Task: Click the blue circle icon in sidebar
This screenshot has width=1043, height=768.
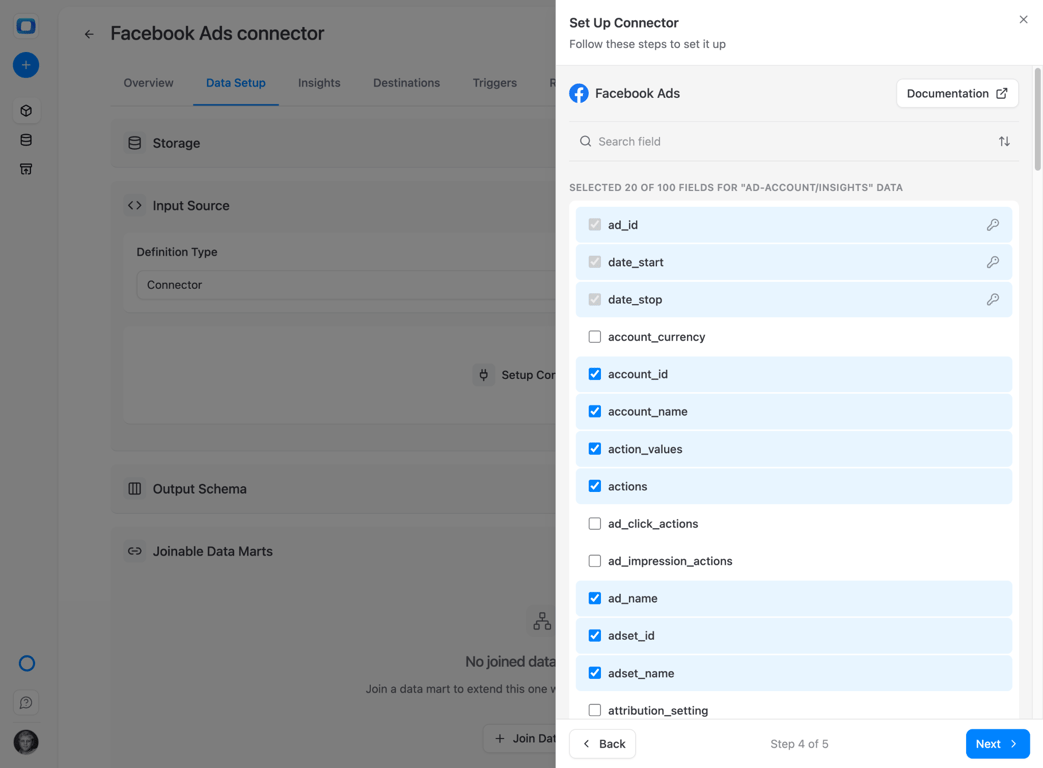Action: coord(27,663)
